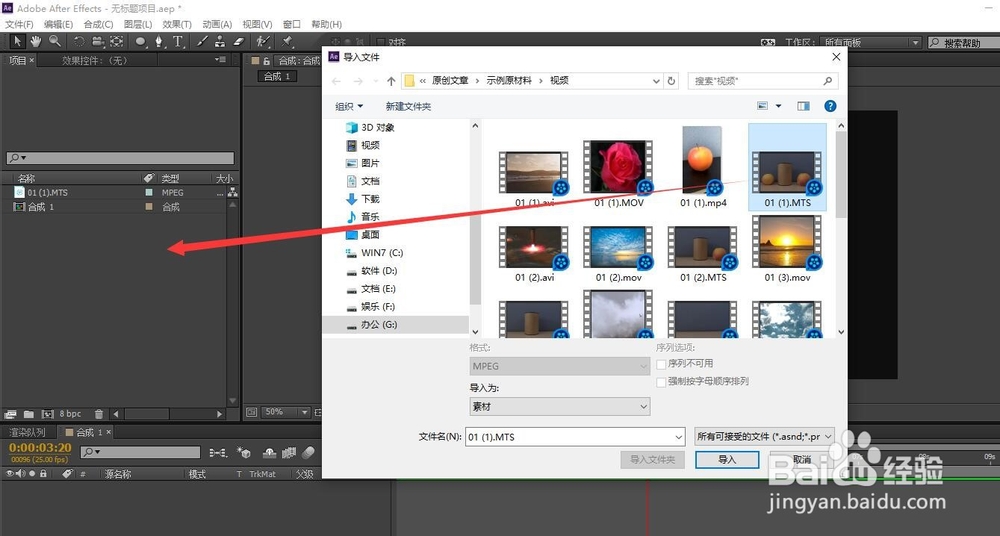Viewport: 1000px width, 536px height.
Task: Click the eye video column header
Action: click(x=10, y=473)
